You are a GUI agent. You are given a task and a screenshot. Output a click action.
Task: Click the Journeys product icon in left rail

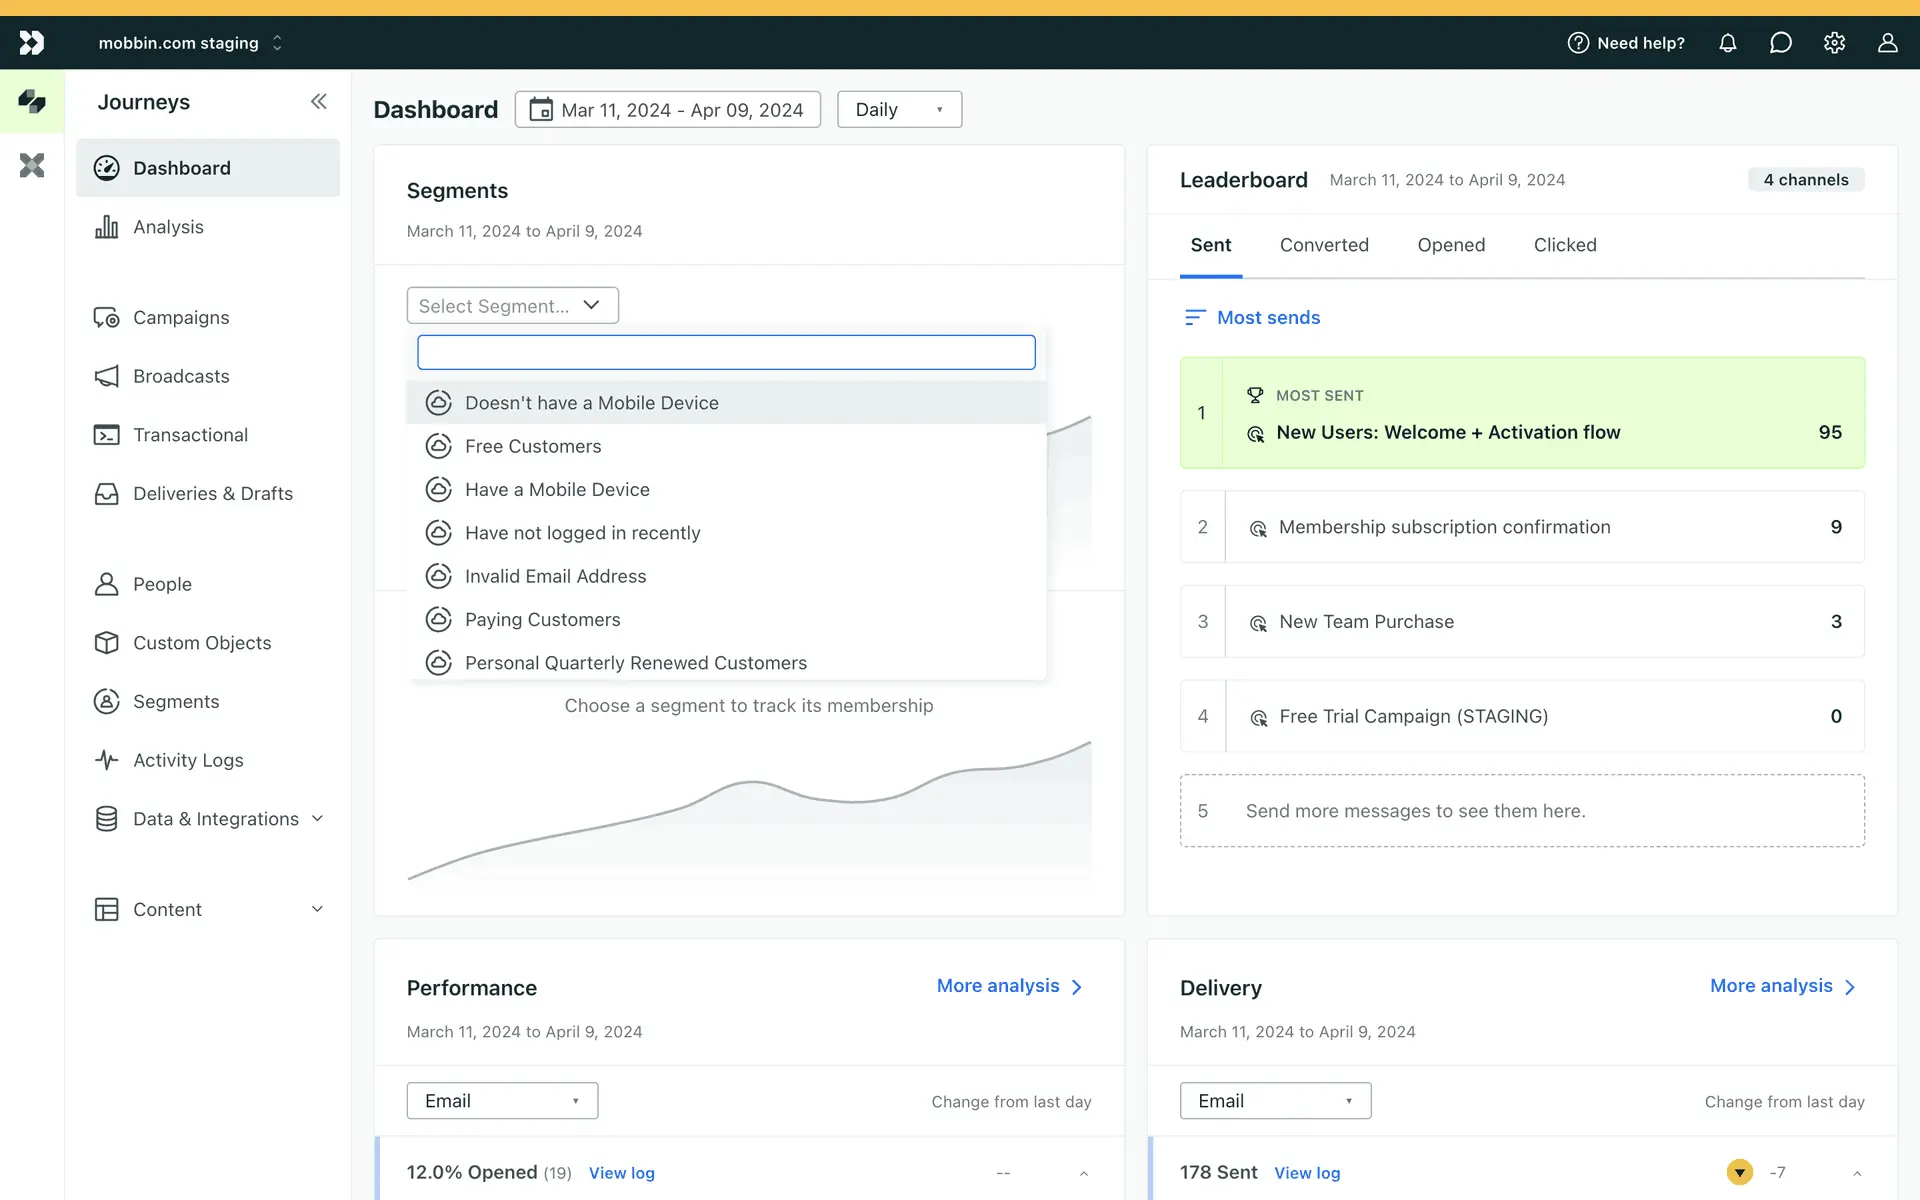click(32, 101)
